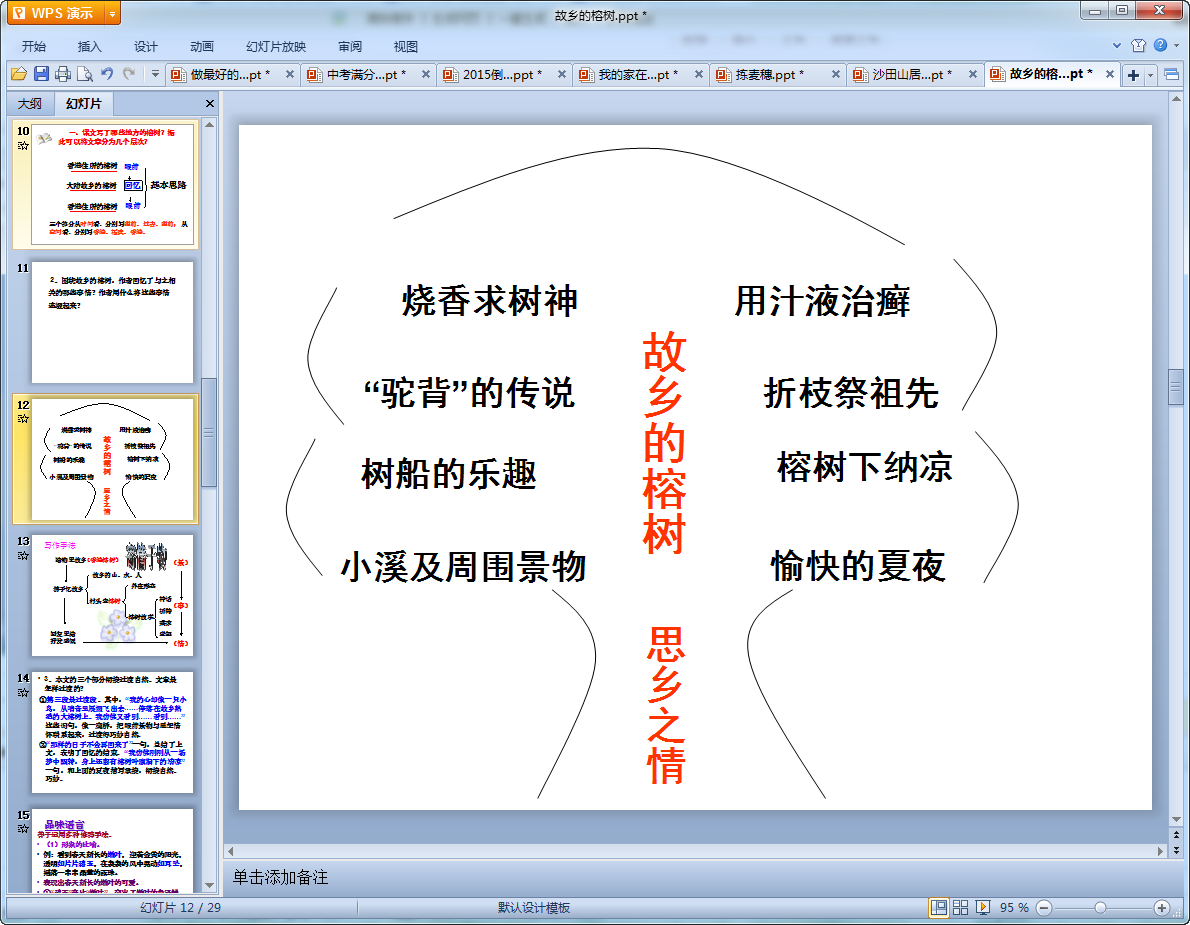Expand the quick access toolbar customize dropdown

coord(155,74)
